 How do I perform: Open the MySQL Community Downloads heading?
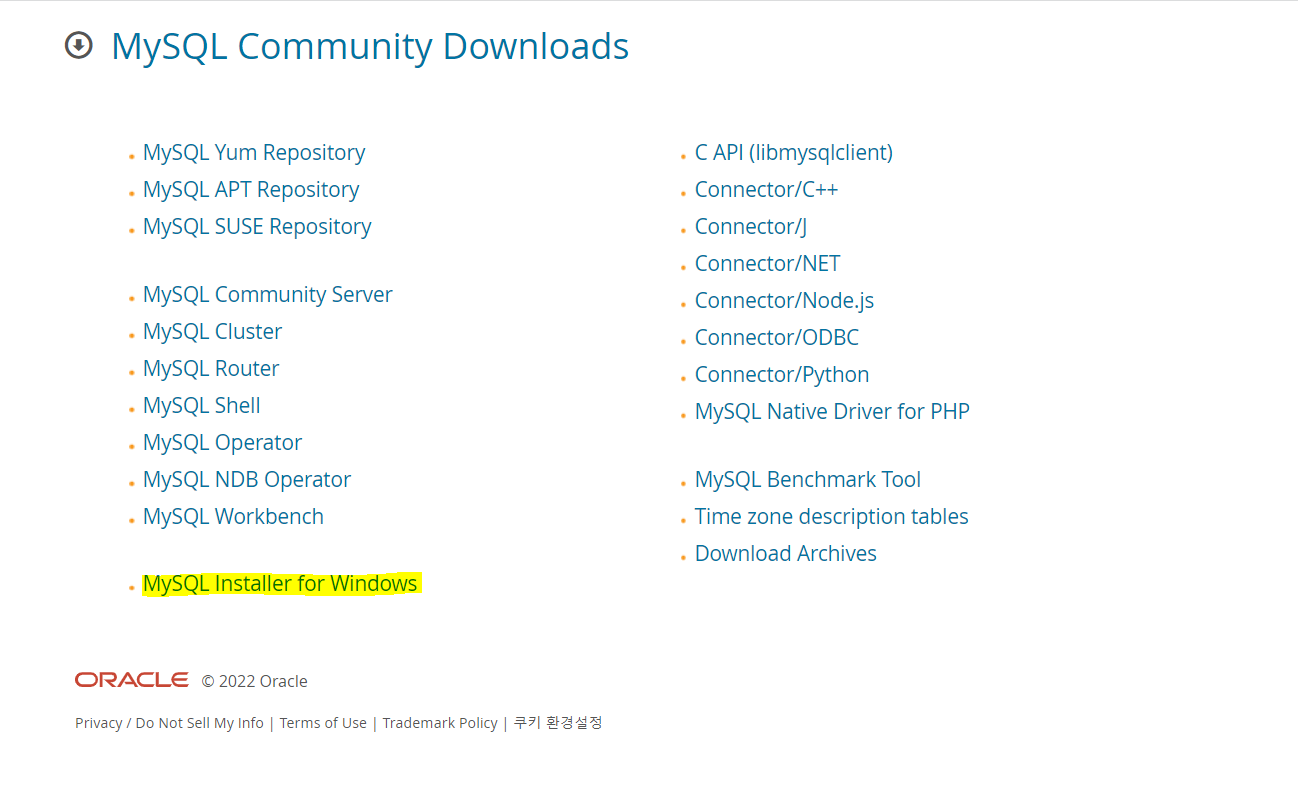(x=370, y=47)
